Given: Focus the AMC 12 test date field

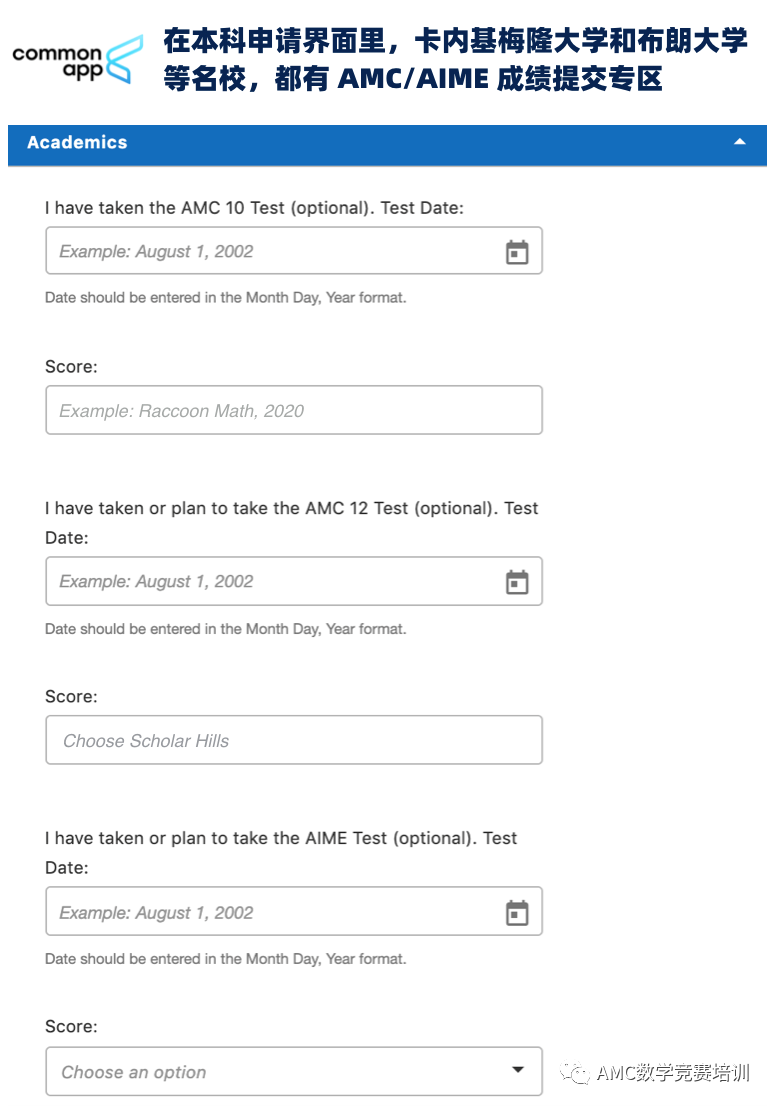Looking at the screenshot, I should [294, 581].
